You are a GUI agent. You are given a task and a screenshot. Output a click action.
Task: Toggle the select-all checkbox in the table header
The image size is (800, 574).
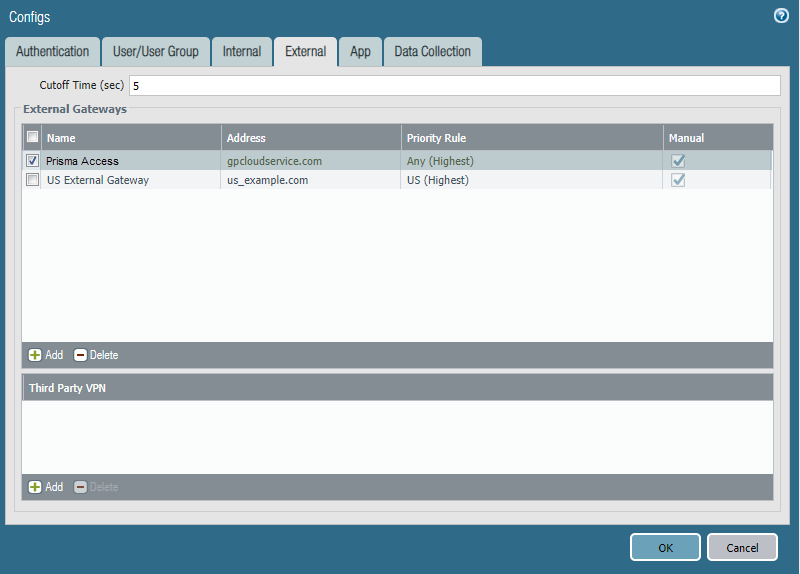click(x=33, y=138)
